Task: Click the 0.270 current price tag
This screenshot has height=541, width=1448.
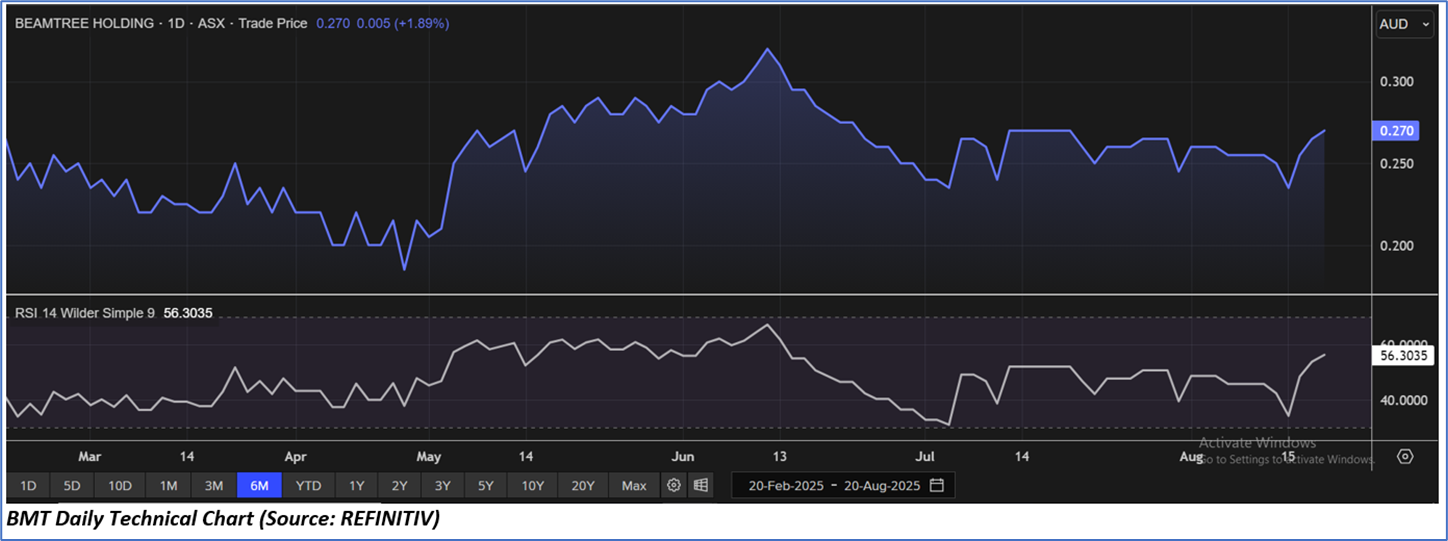Action: coord(1395,130)
